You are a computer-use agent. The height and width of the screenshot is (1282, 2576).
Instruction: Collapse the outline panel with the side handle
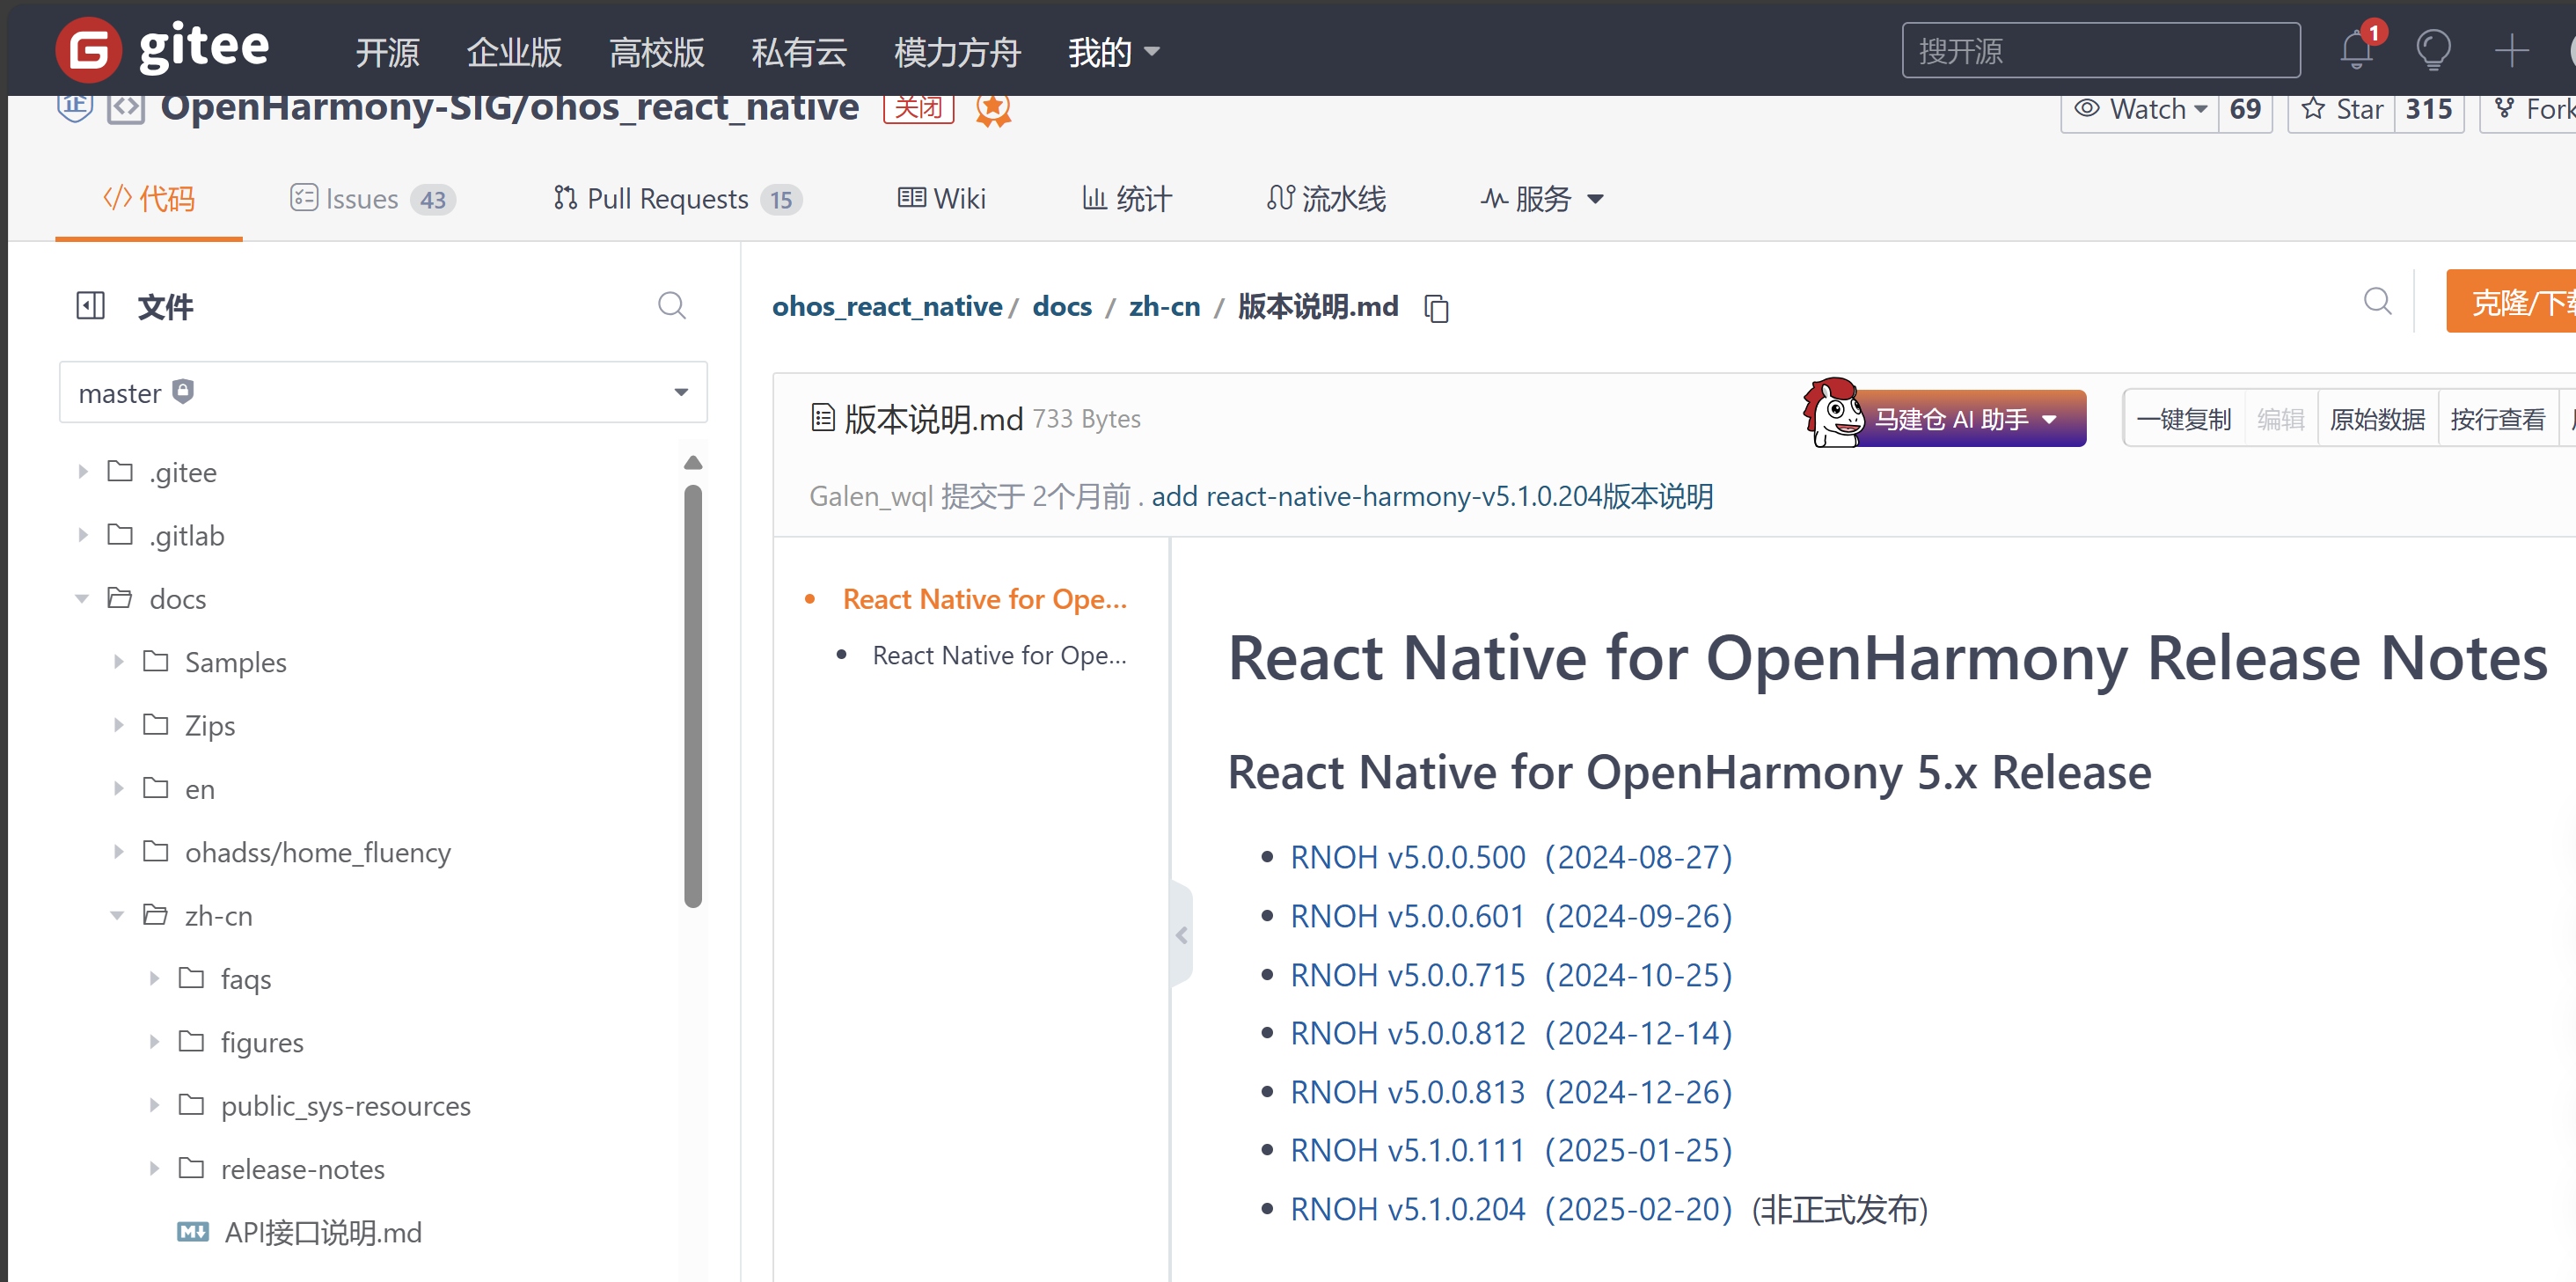(x=1182, y=935)
